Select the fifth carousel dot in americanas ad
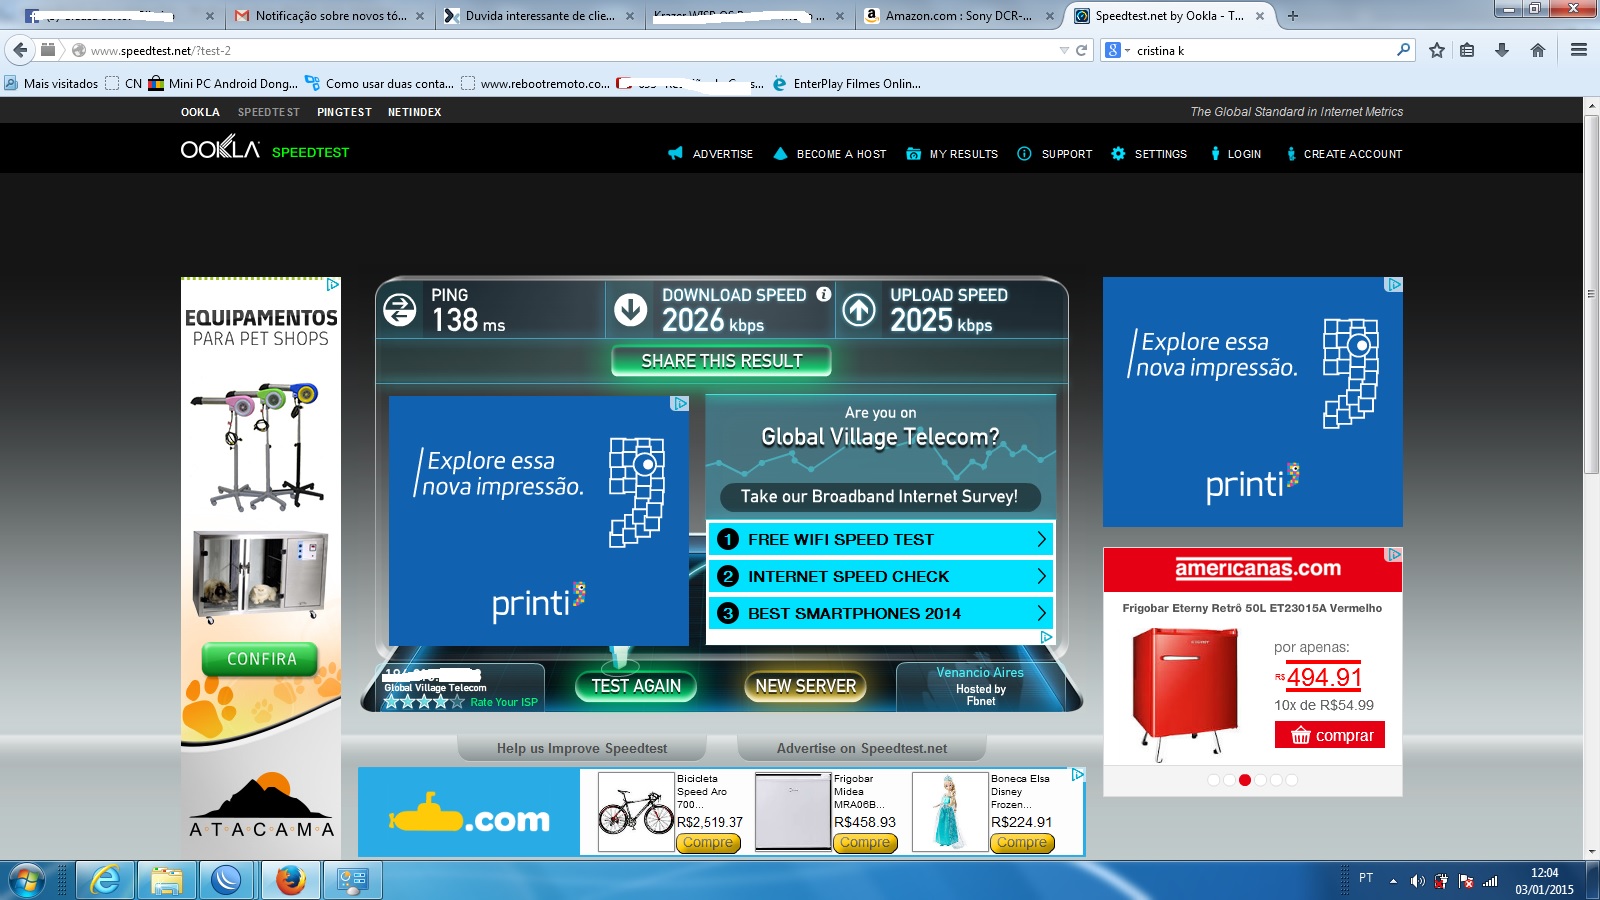The height and width of the screenshot is (900, 1600). (x=1276, y=780)
